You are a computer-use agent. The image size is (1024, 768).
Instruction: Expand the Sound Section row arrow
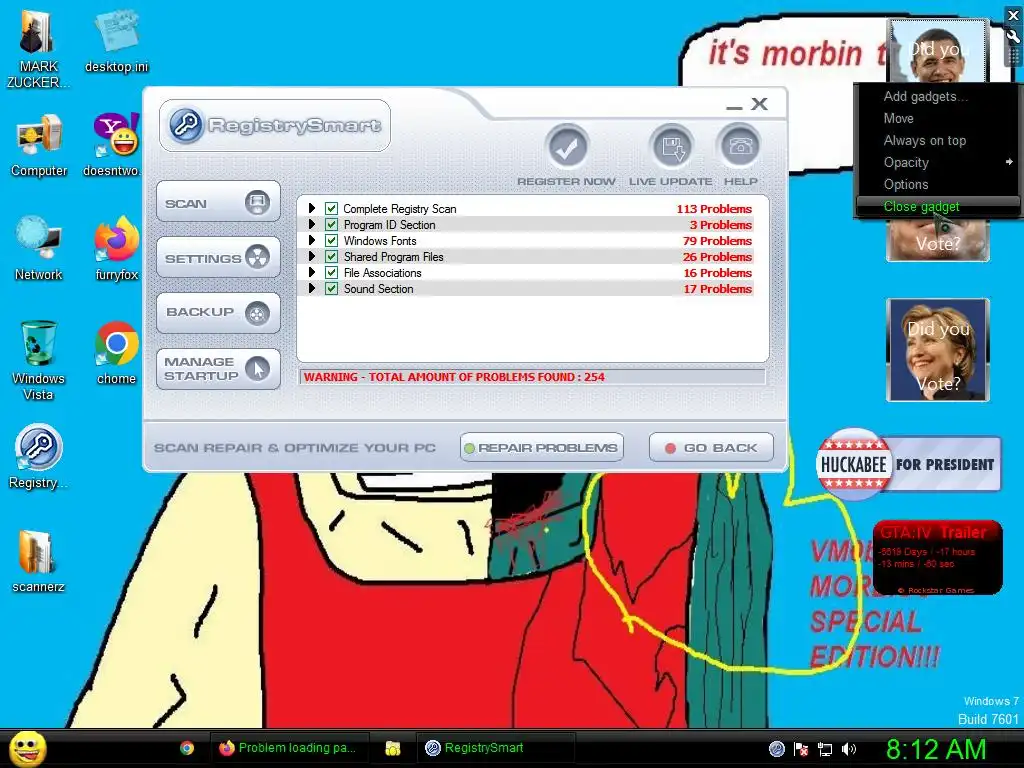(x=312, y=288)
